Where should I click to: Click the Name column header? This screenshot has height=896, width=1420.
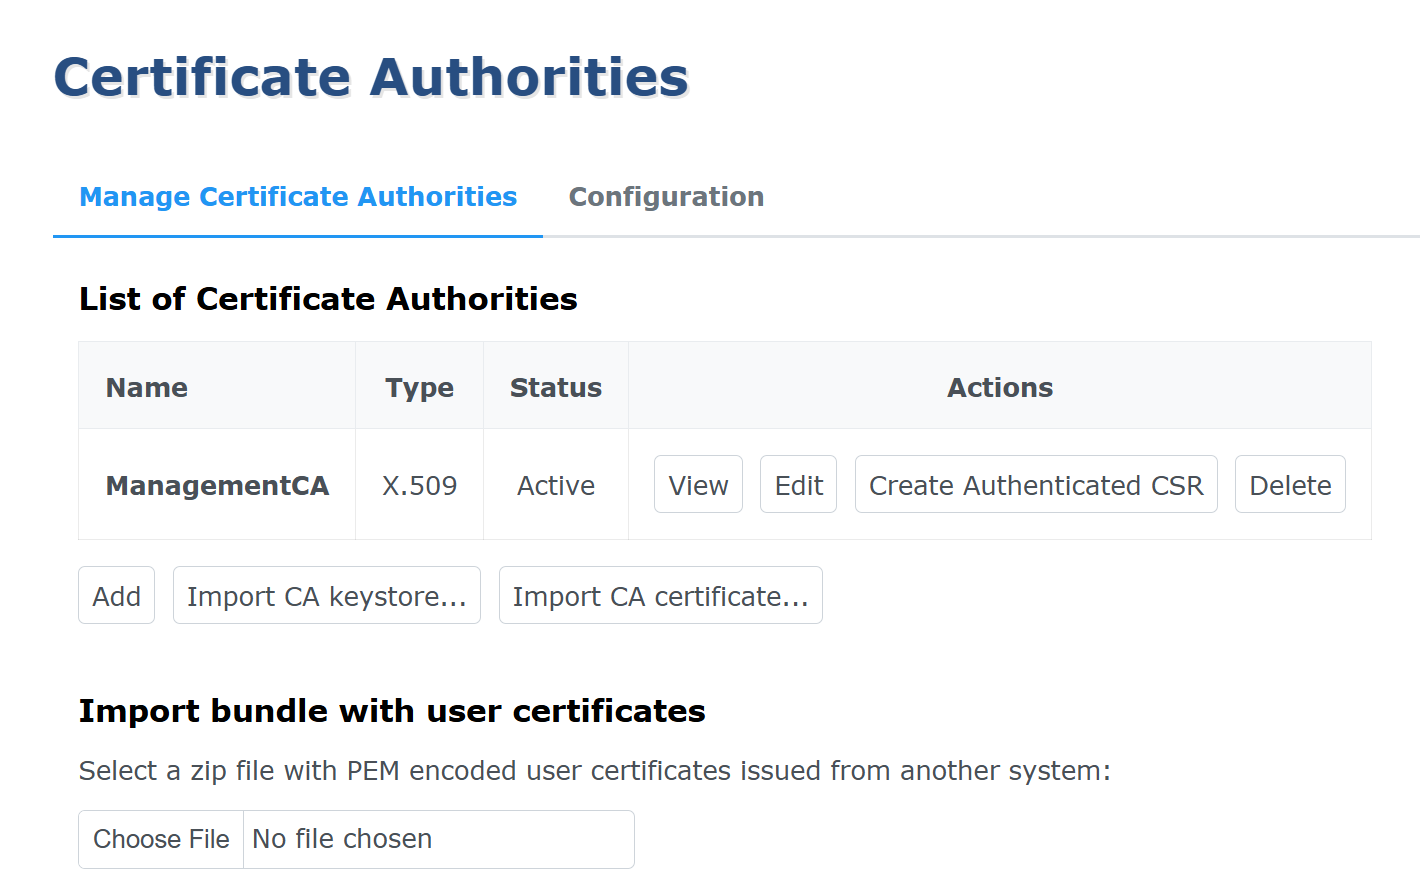pos(147,388)
